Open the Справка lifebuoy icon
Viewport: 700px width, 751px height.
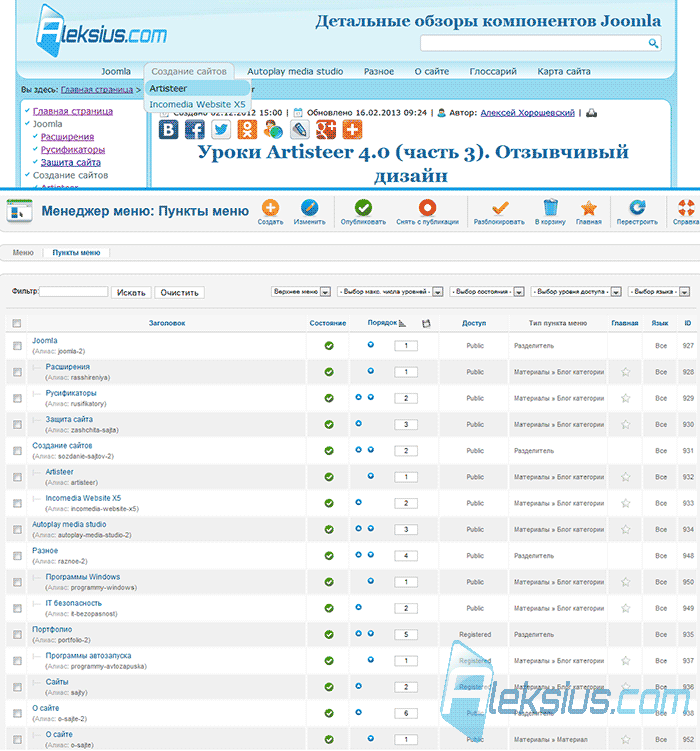pyautogui.click(x=686, y=208)
